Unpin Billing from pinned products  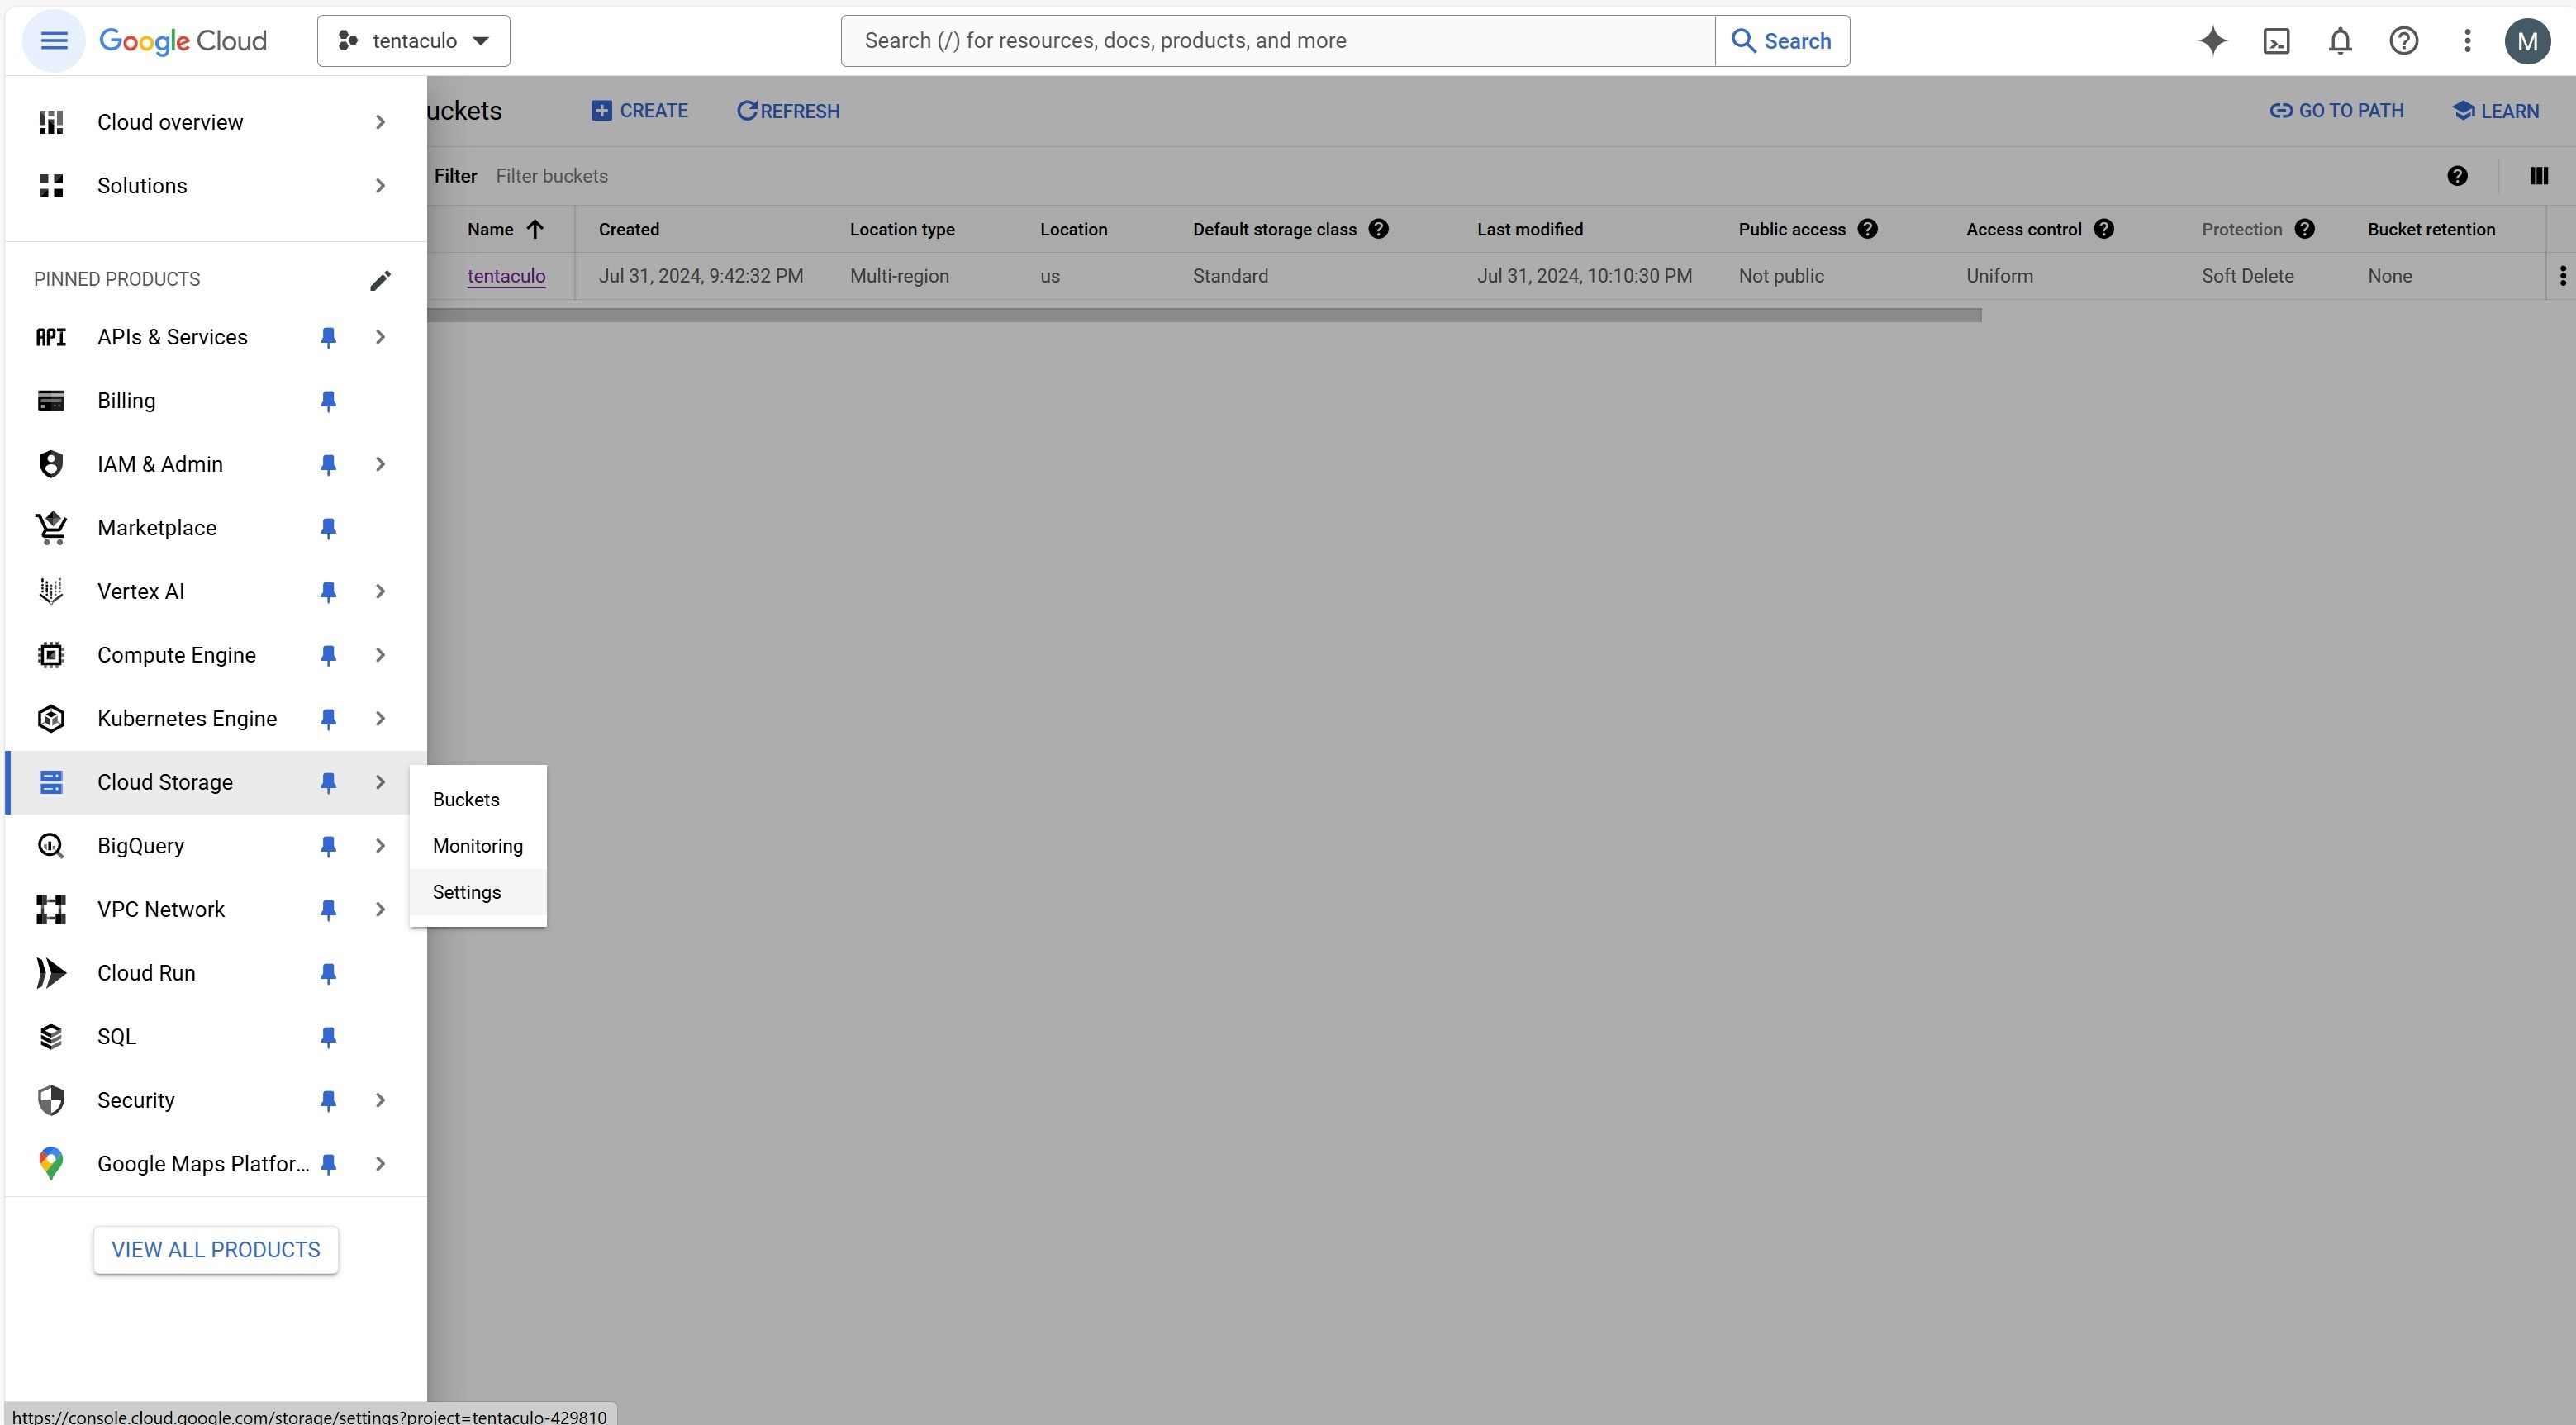tap(328, 401)
